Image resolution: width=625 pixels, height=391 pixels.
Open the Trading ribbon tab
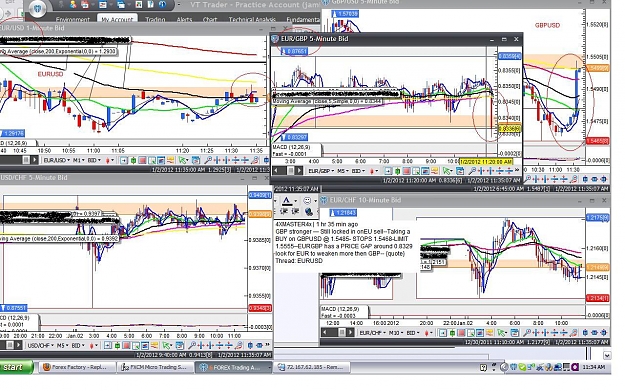(155, 19)
